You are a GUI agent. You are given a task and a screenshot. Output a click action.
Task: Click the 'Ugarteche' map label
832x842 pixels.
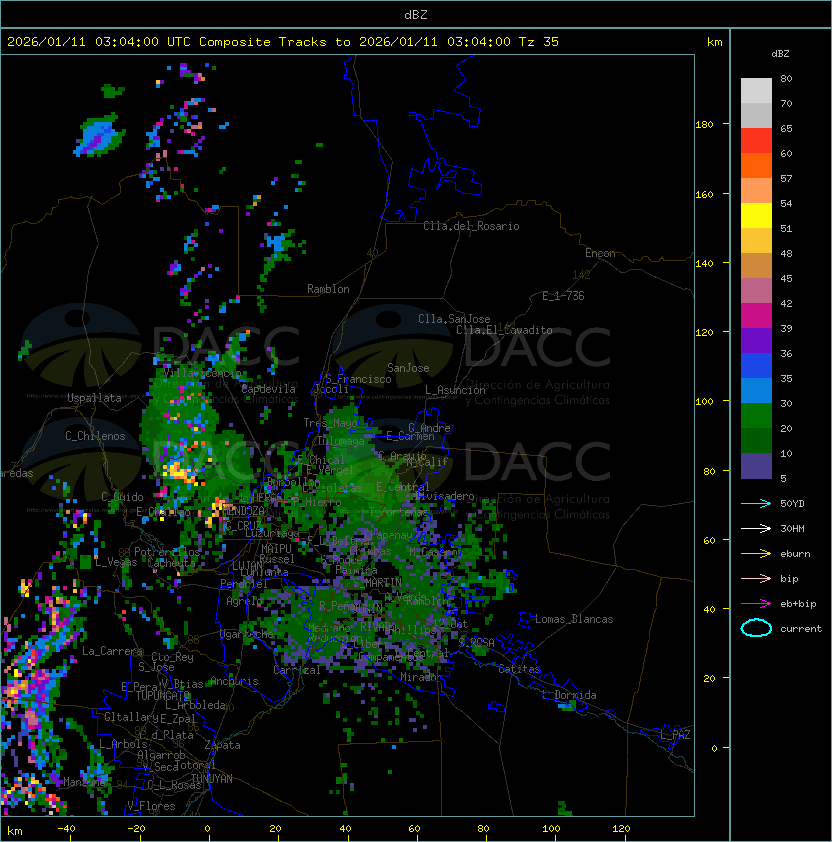coord(247,634)
